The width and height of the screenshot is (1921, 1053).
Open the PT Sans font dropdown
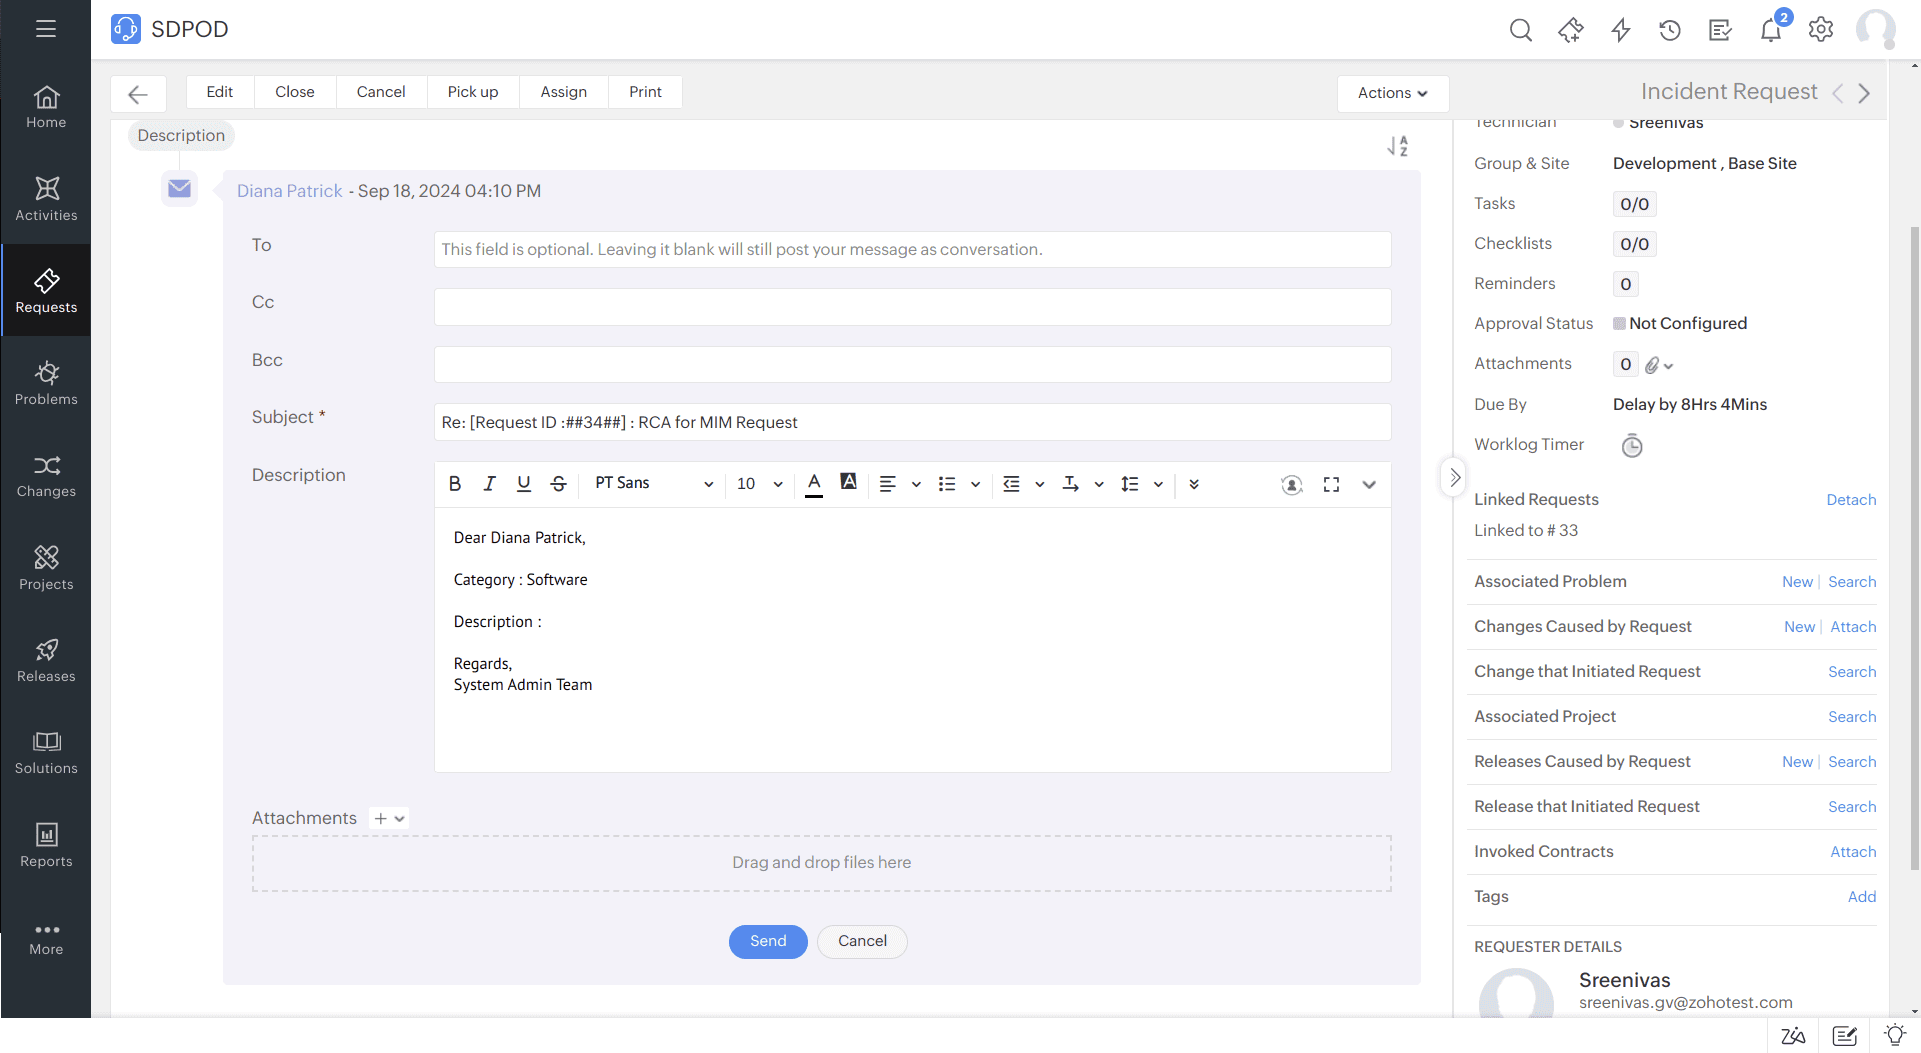pos(653,484)
